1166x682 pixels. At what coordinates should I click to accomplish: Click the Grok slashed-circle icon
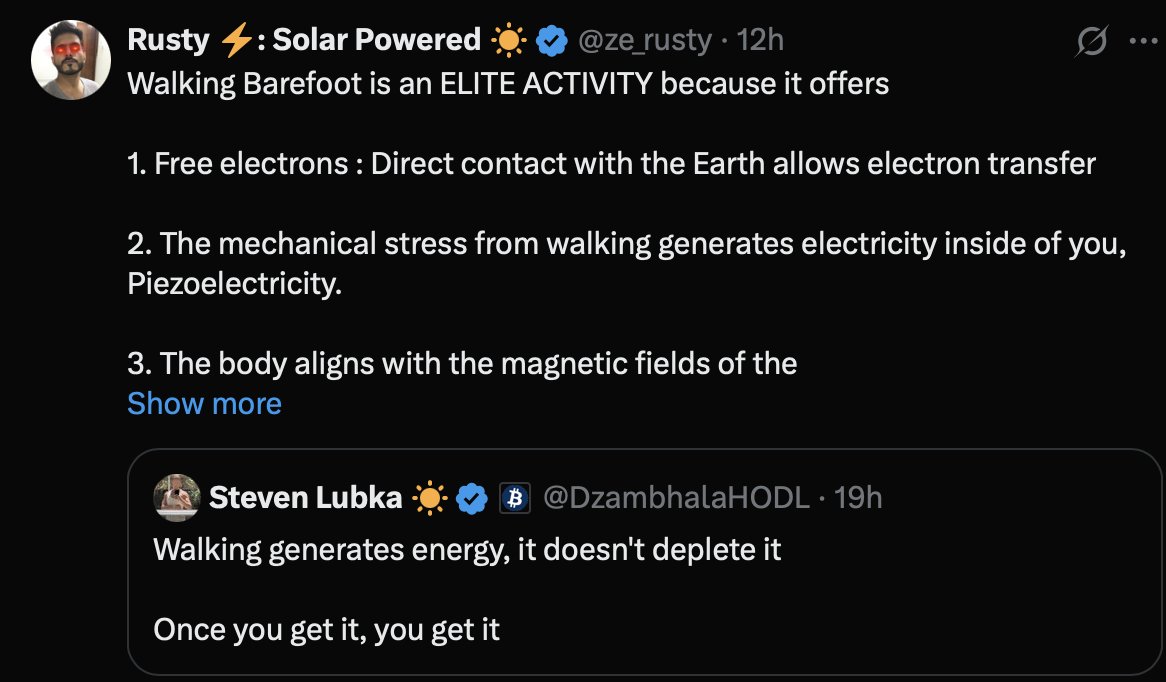click(1092, 42)
